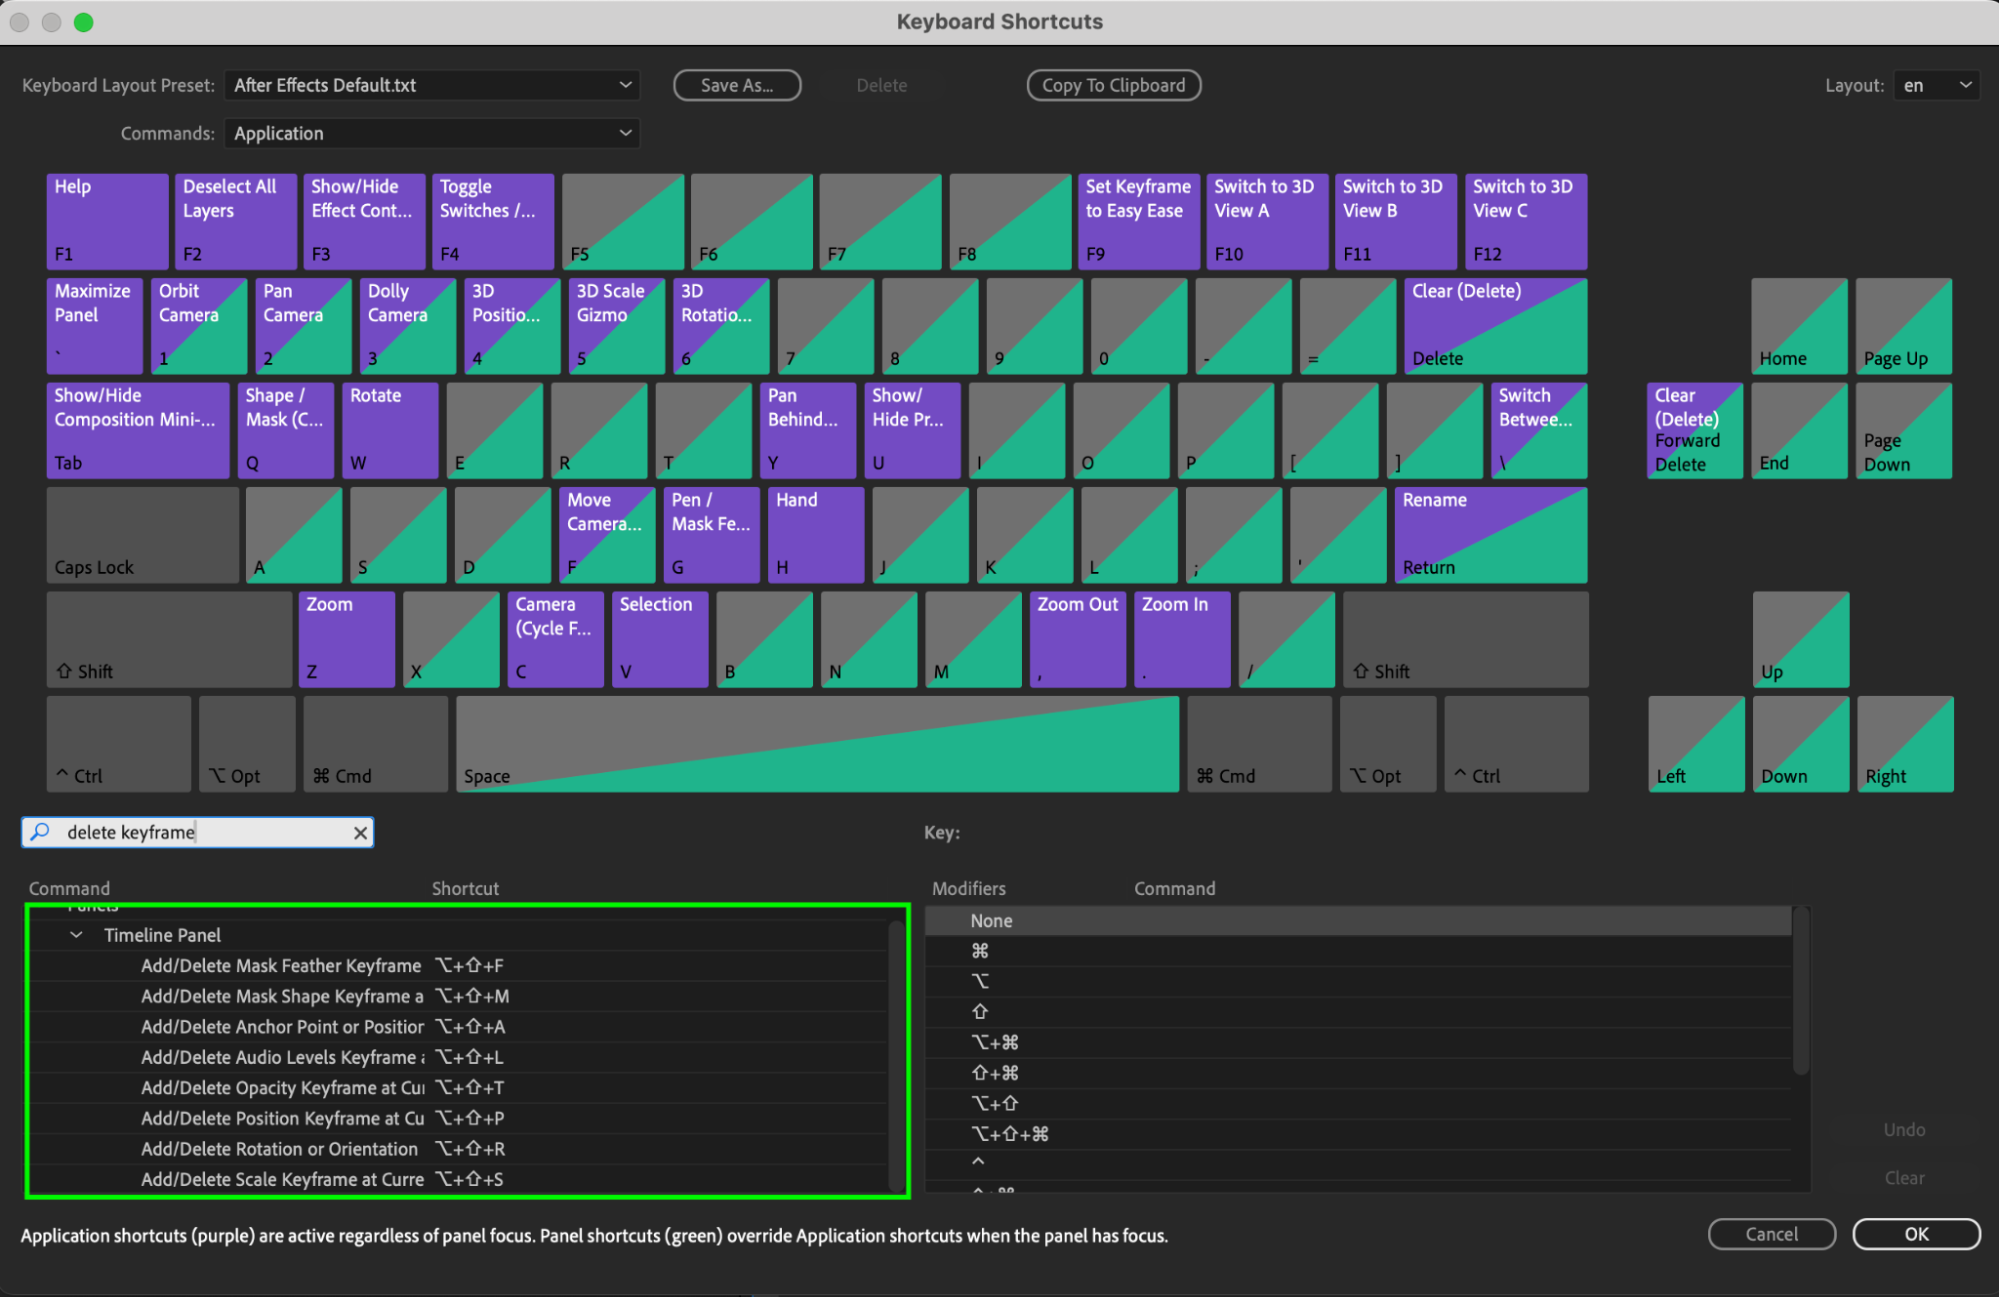Toggle the left Opt modifier key

(246, 745)
